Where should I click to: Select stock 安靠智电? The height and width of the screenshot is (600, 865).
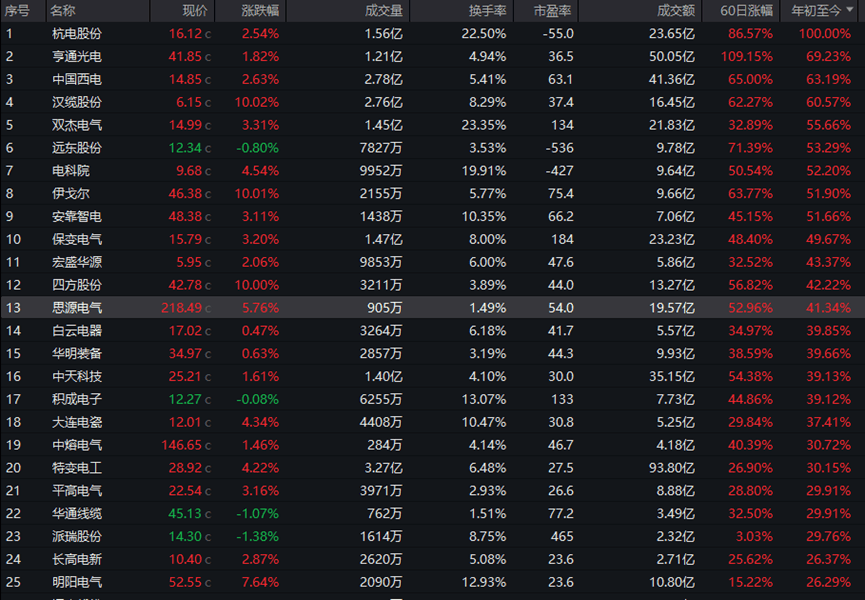coord(77,216)
